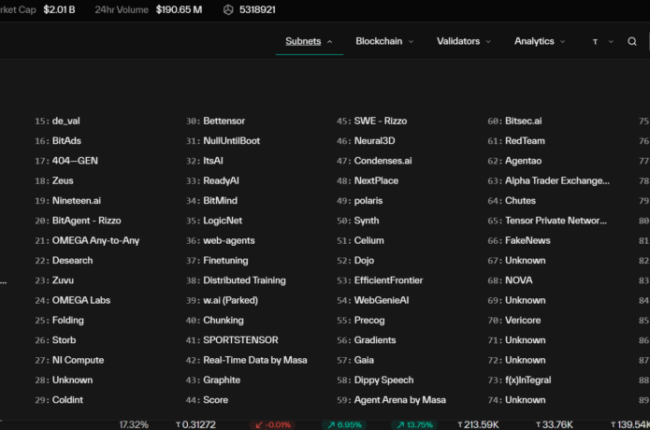The width and height of the screenshot is (650, 430).
Task: Expand the Analytics dropdown chevron
Action: 563,41
